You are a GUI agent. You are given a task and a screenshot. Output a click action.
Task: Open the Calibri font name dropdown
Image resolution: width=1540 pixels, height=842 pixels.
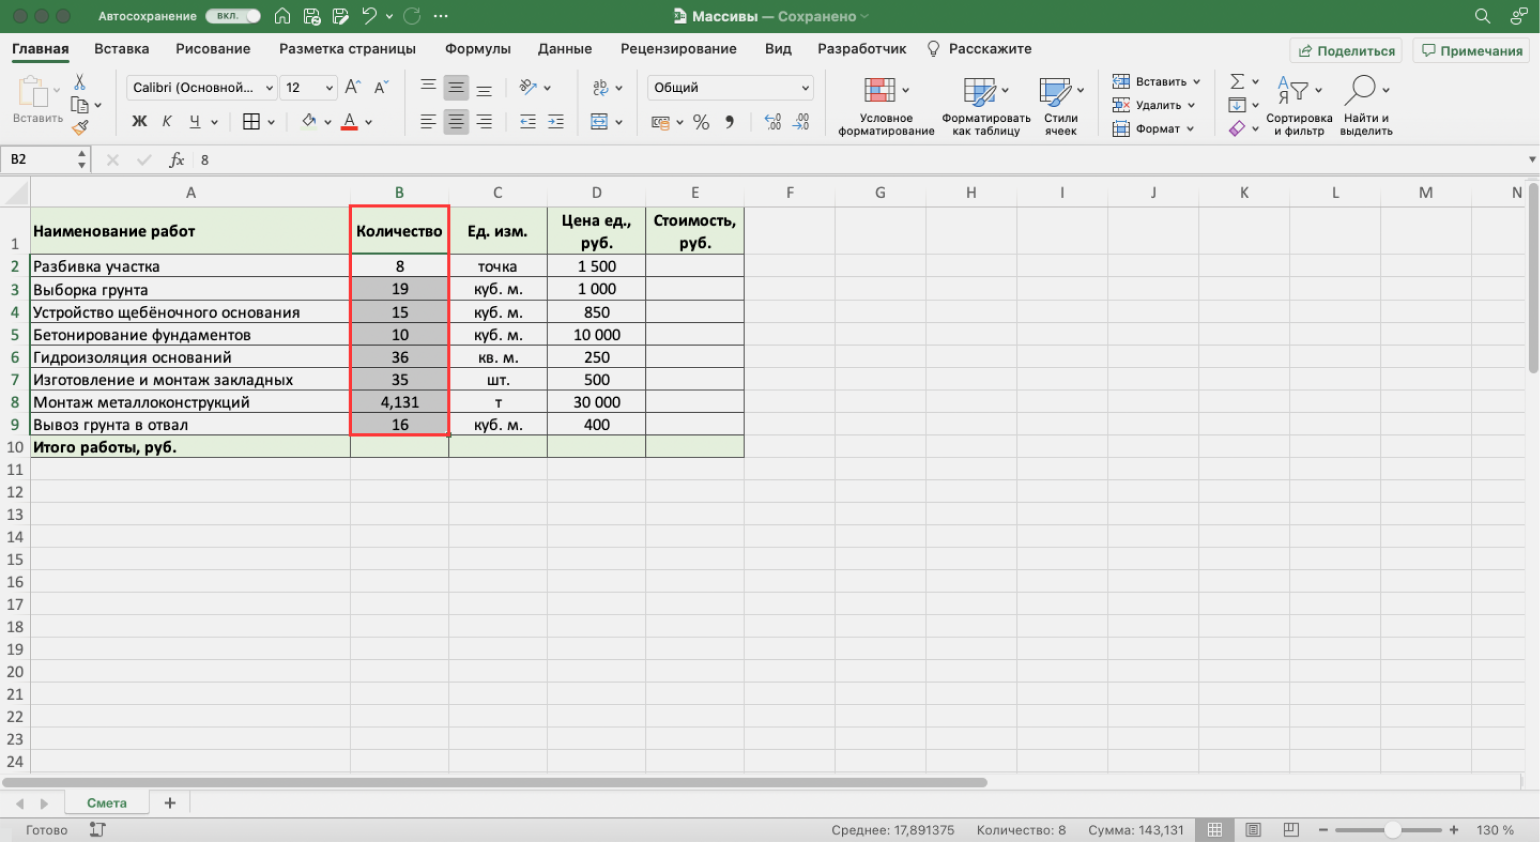[269, 88]
